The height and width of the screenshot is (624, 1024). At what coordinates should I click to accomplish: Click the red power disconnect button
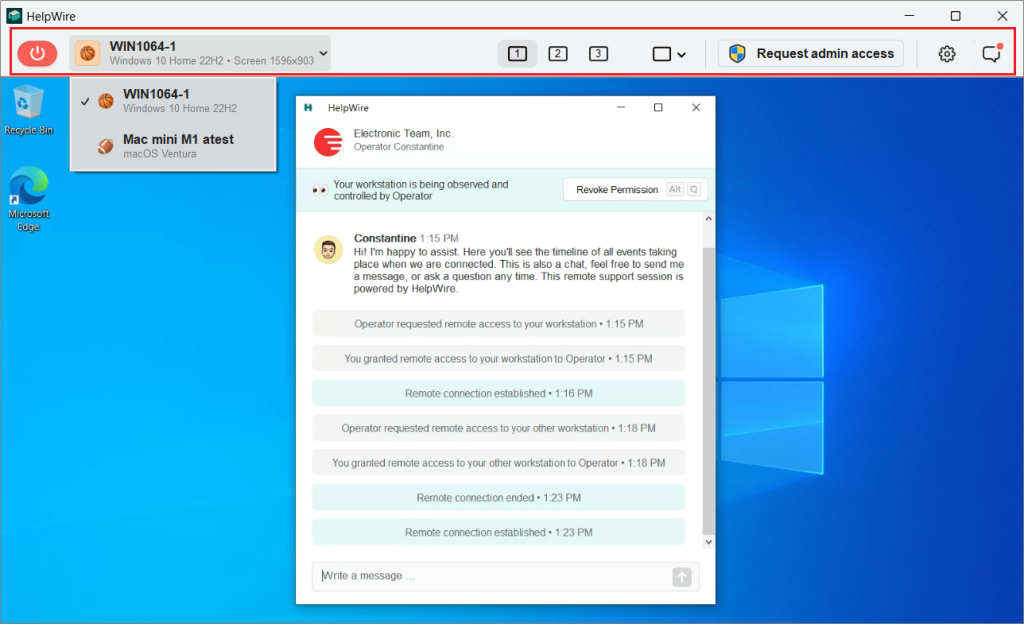pos(37,53)
